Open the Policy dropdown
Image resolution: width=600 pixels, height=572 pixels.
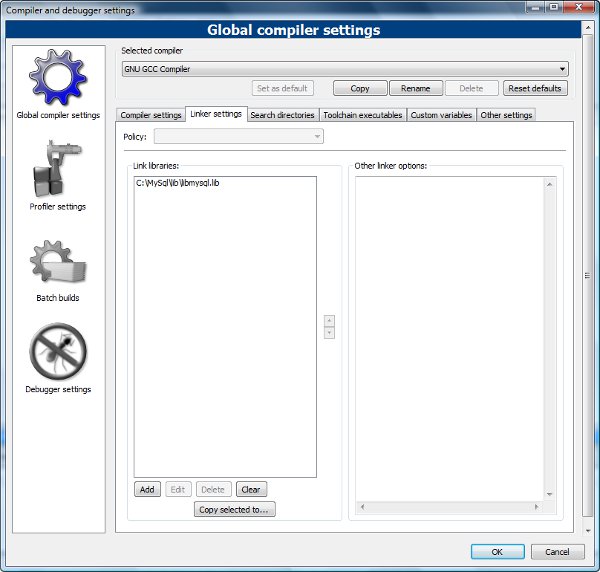238,136
